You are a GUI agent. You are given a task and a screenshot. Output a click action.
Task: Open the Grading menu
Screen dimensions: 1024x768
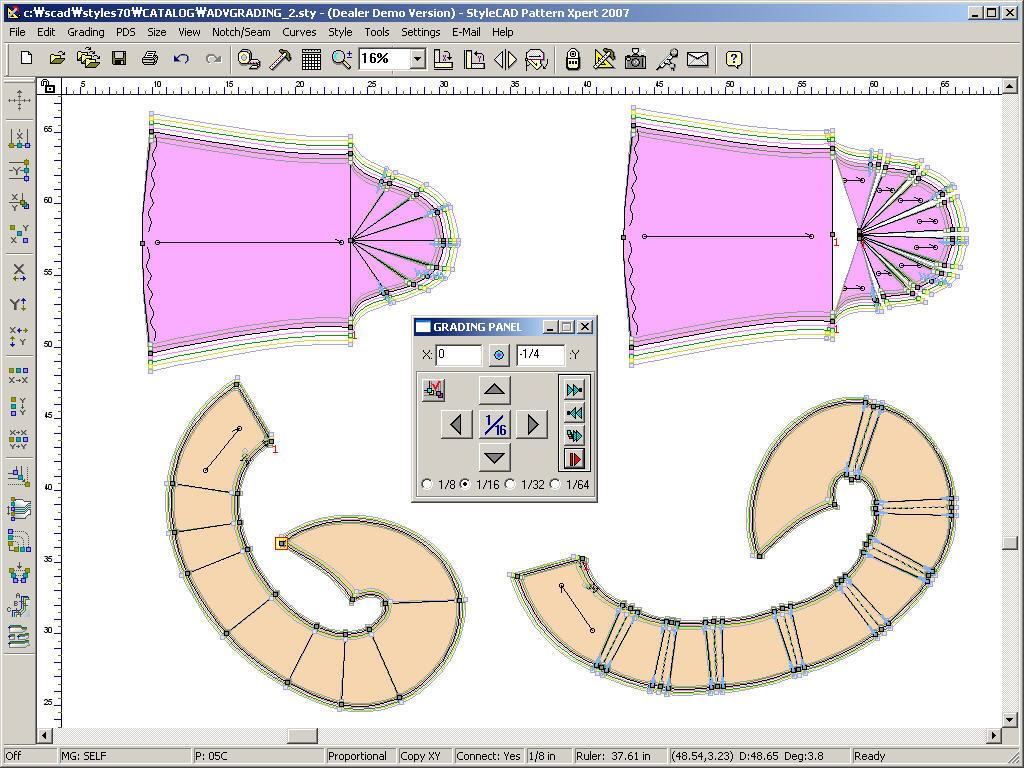[85, 32]
